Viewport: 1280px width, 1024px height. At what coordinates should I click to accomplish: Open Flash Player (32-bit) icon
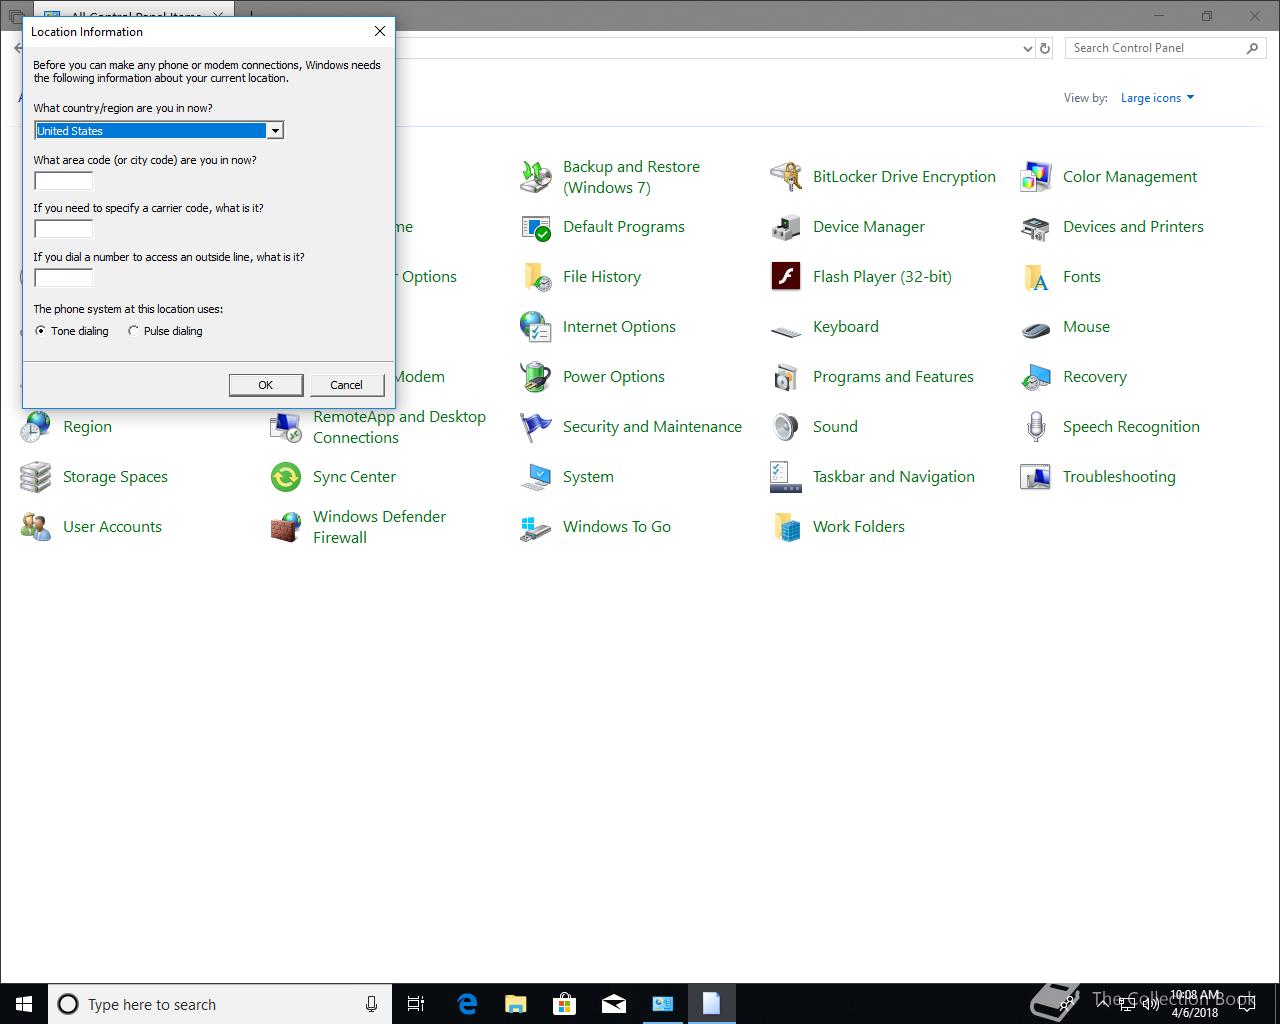point(786,277)
